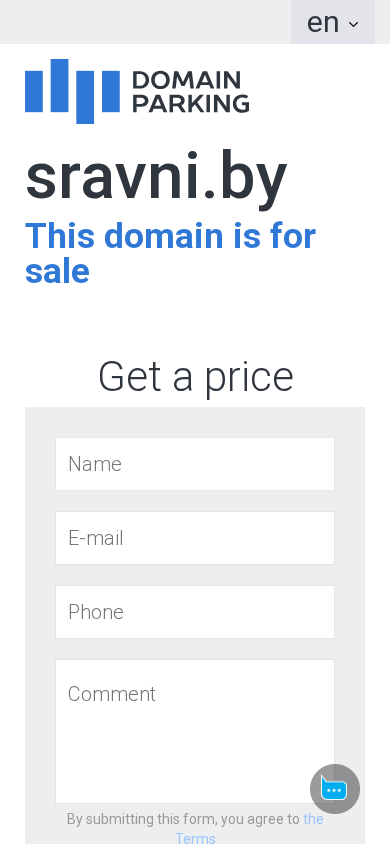Screen dimensions: 390x844
Task: Focus the Phone input field
Action: (x=195, y=612)
